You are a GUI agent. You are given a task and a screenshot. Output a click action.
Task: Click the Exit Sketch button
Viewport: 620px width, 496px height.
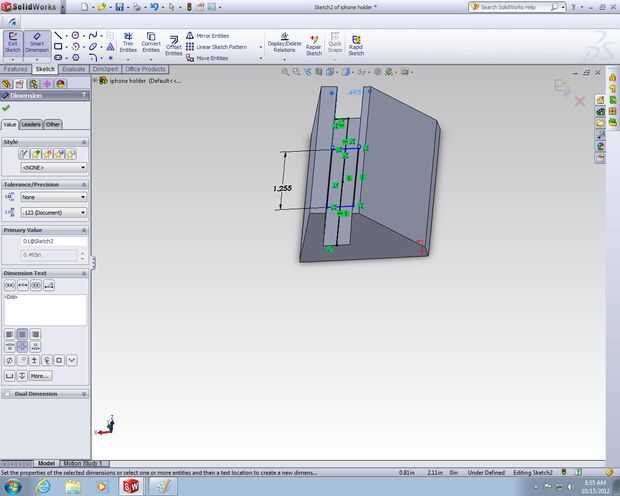(x=13, y=43)
